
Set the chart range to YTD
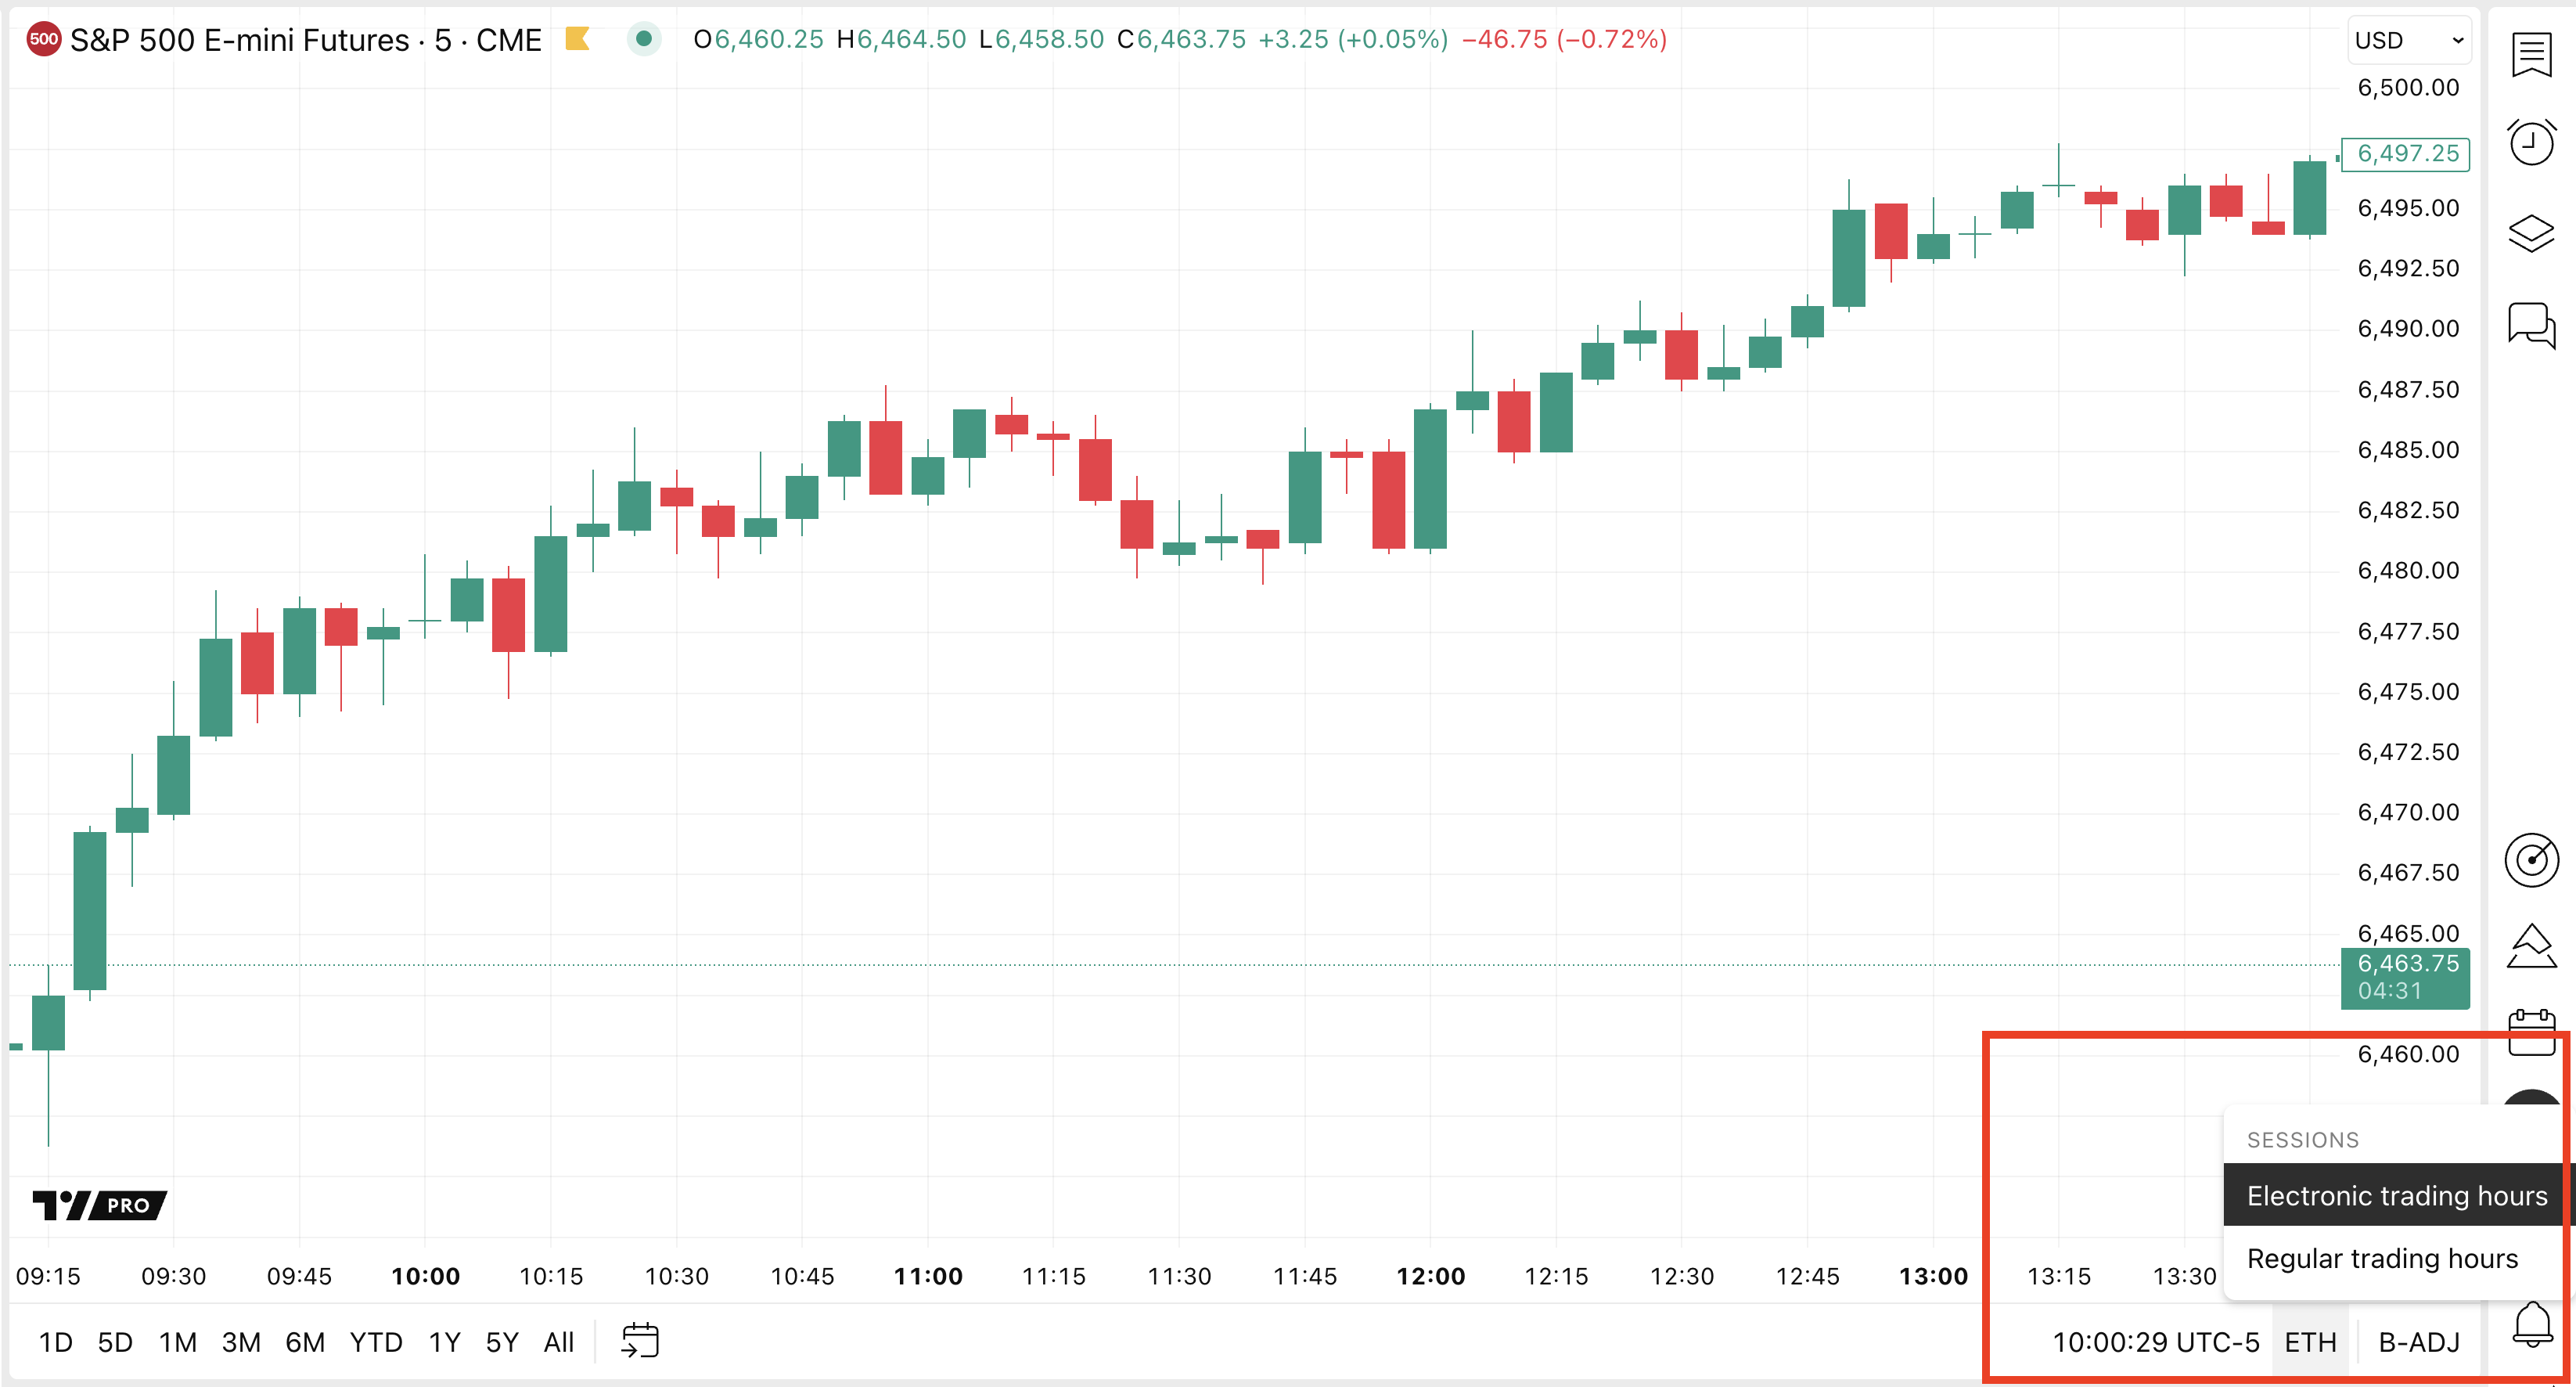pos(376,1342)
